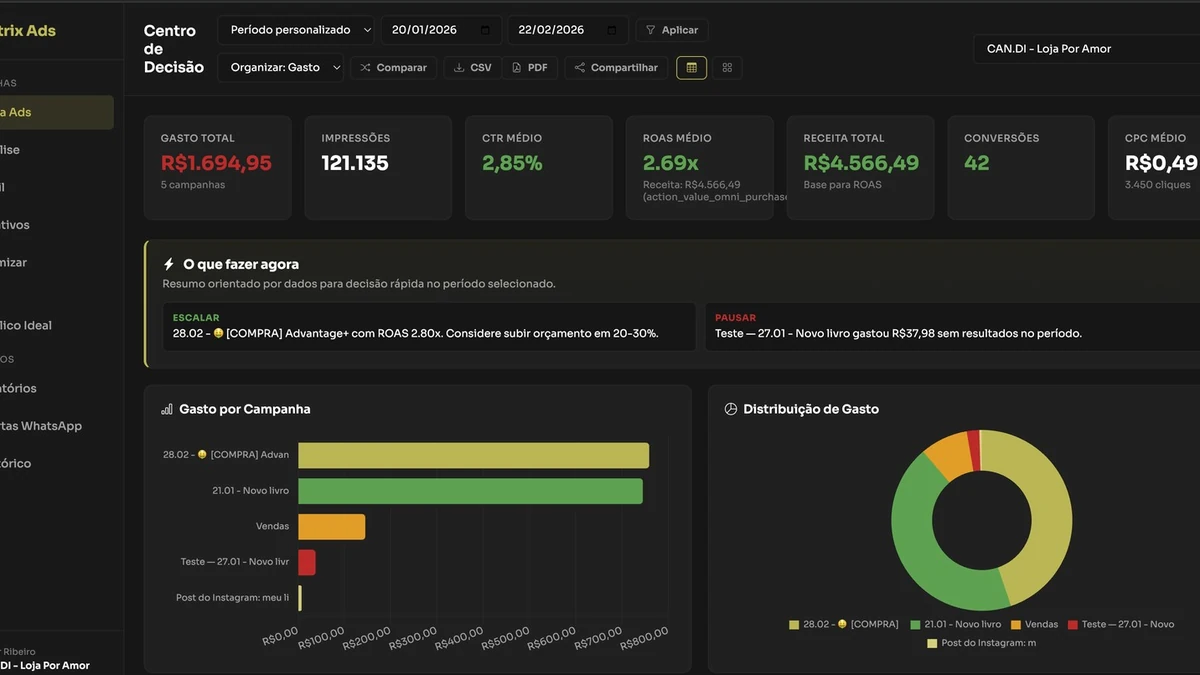
Task: Click the bar chart icon beside Gasto por Campanha
Action: coord(167,409)
